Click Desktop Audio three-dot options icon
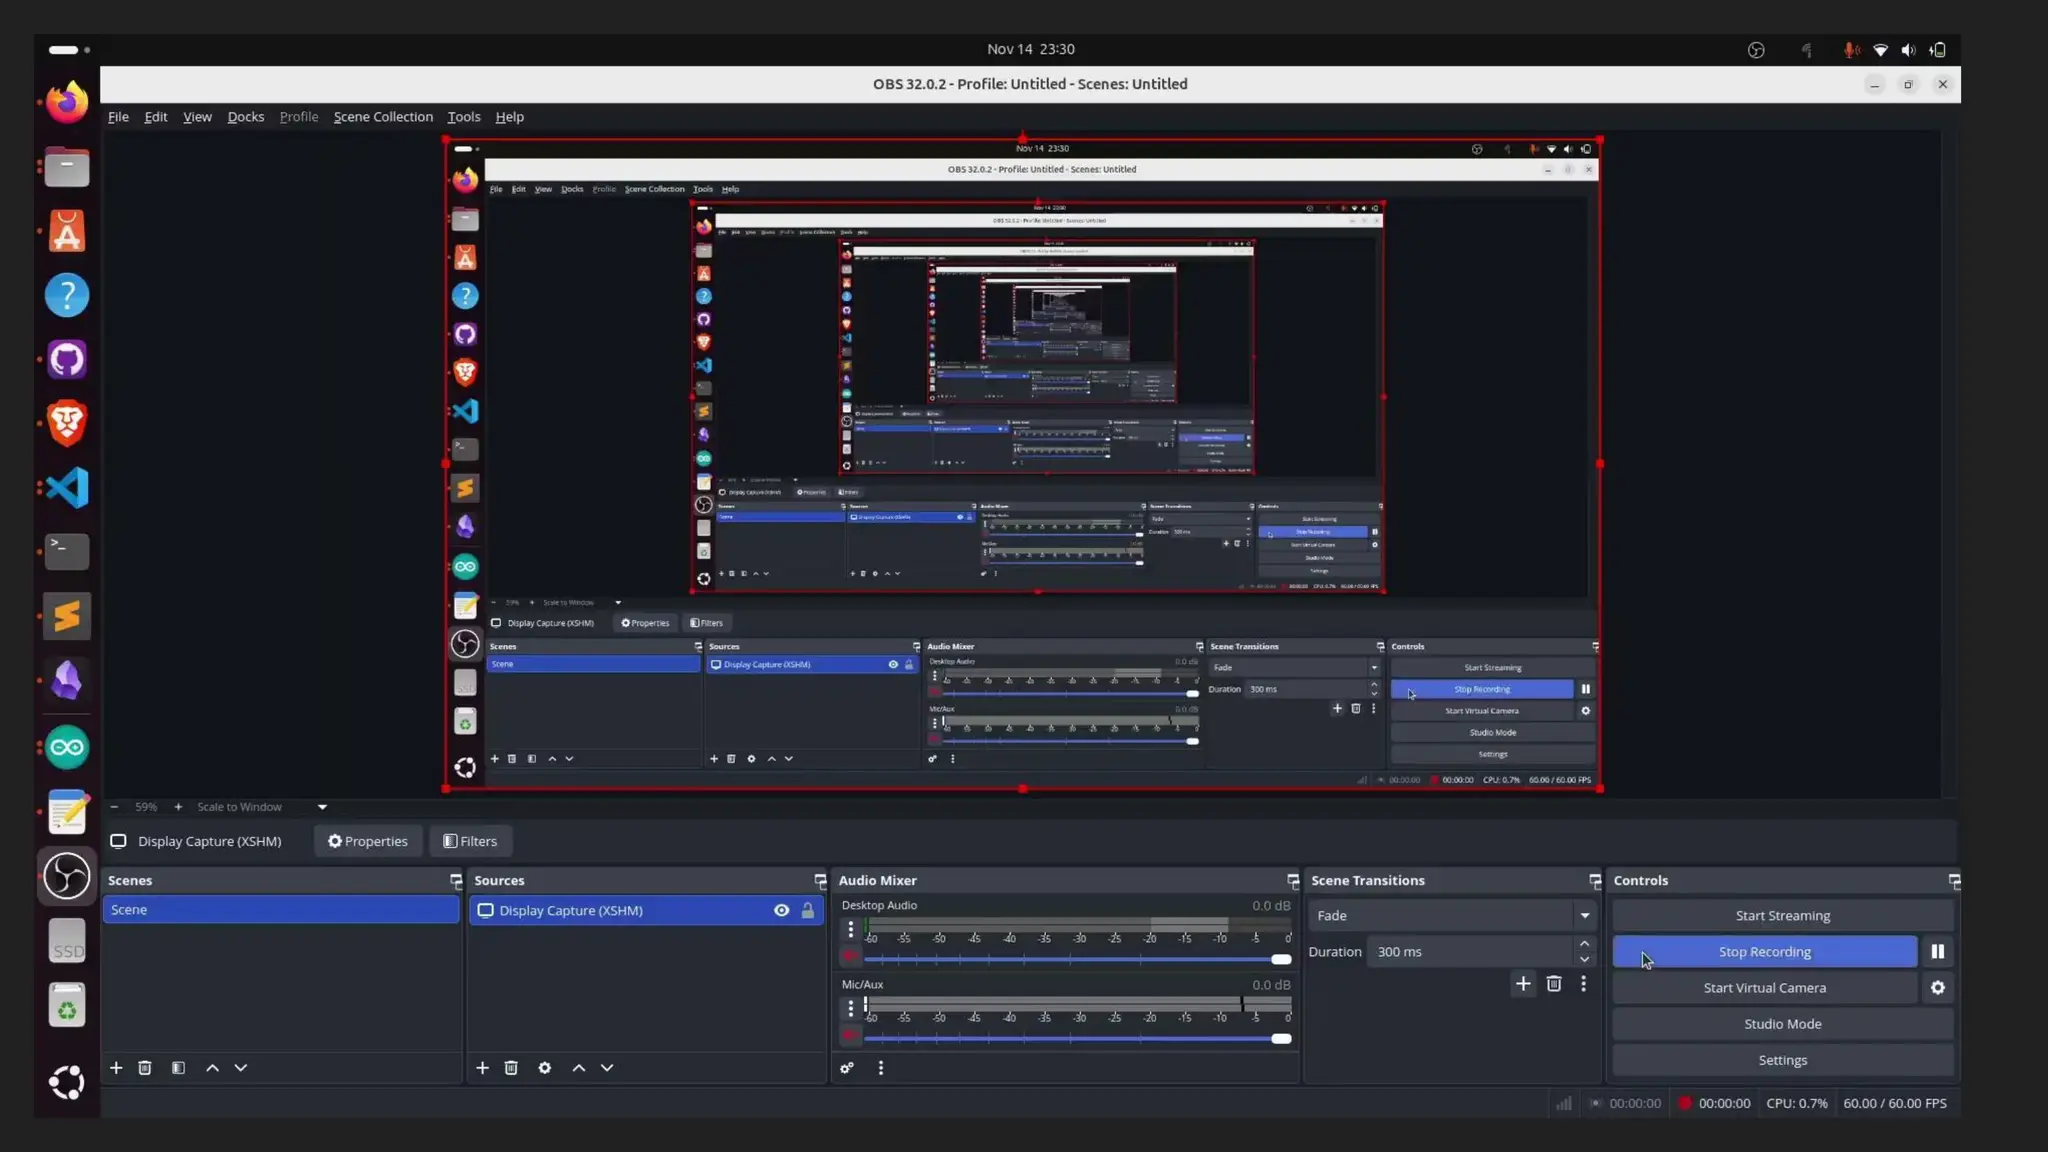 851,930
